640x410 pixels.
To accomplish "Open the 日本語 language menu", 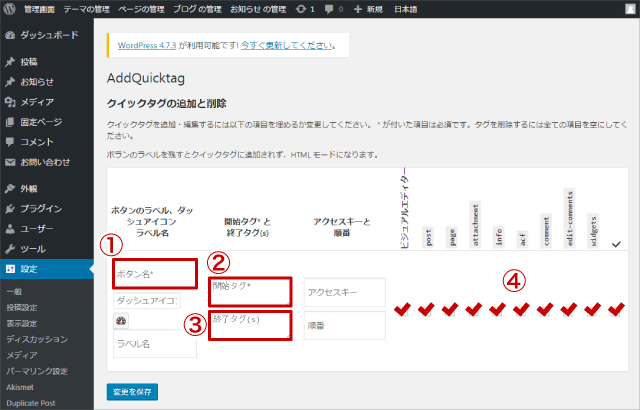I will point(406,9).
